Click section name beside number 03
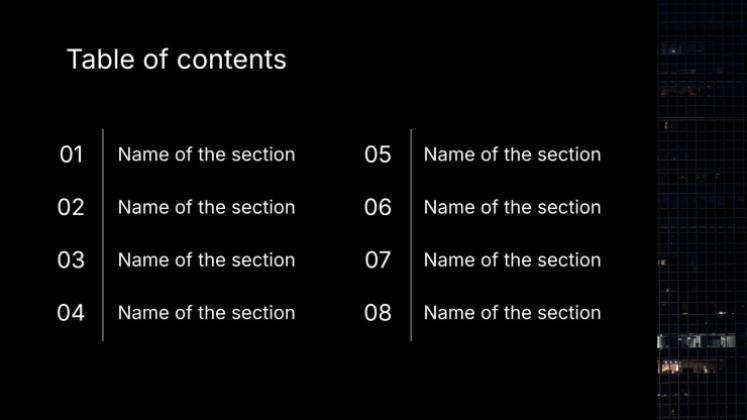This screenshot has width=747, height=420. pos(206,260)
